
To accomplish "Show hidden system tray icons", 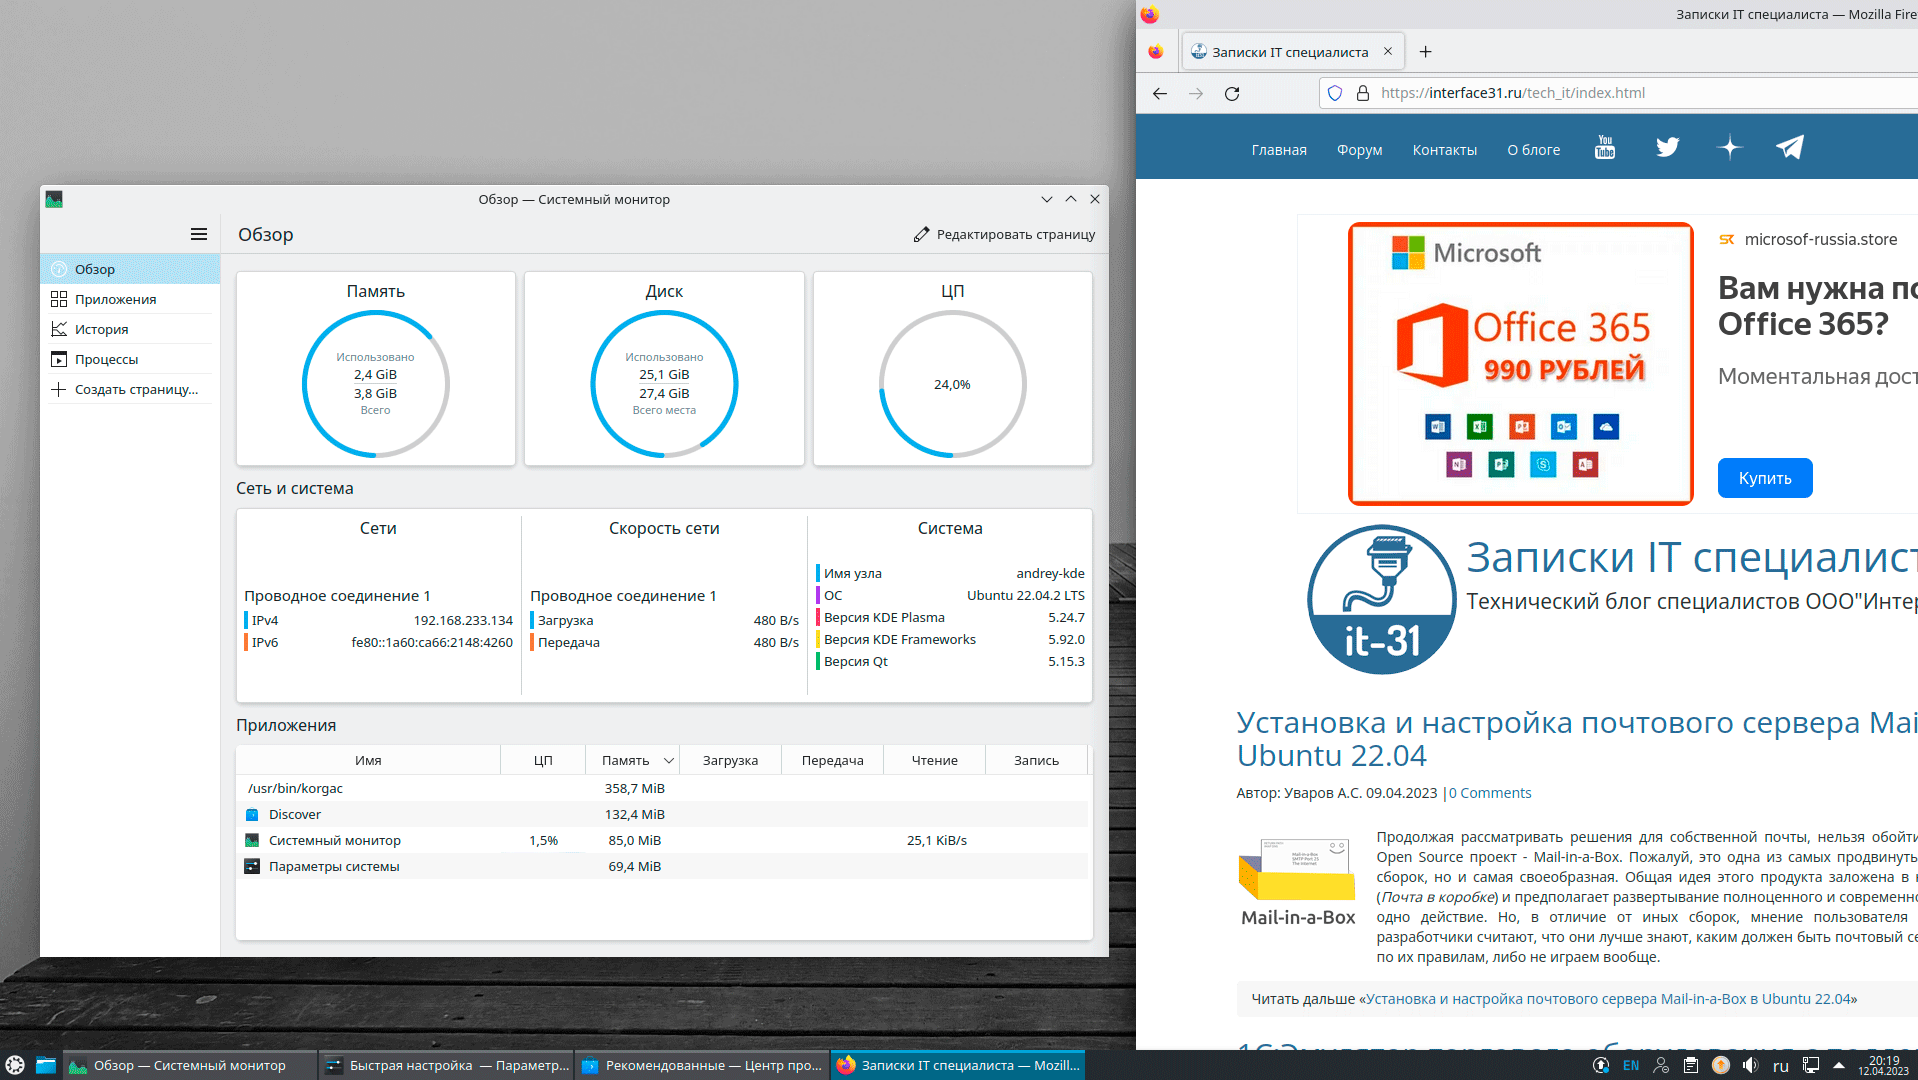I will 1838,1065.
